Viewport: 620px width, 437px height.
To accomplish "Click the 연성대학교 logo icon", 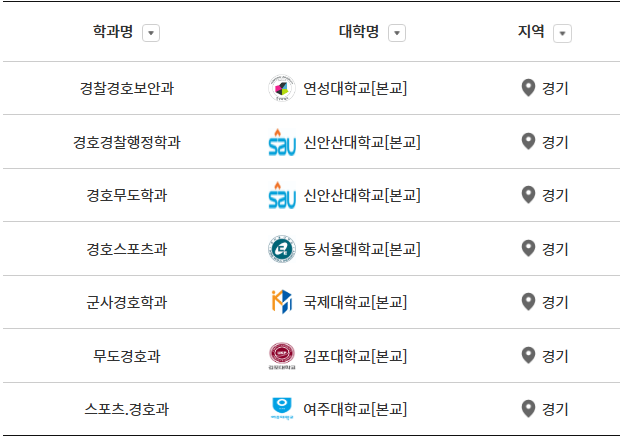I will tap(282, 88).
